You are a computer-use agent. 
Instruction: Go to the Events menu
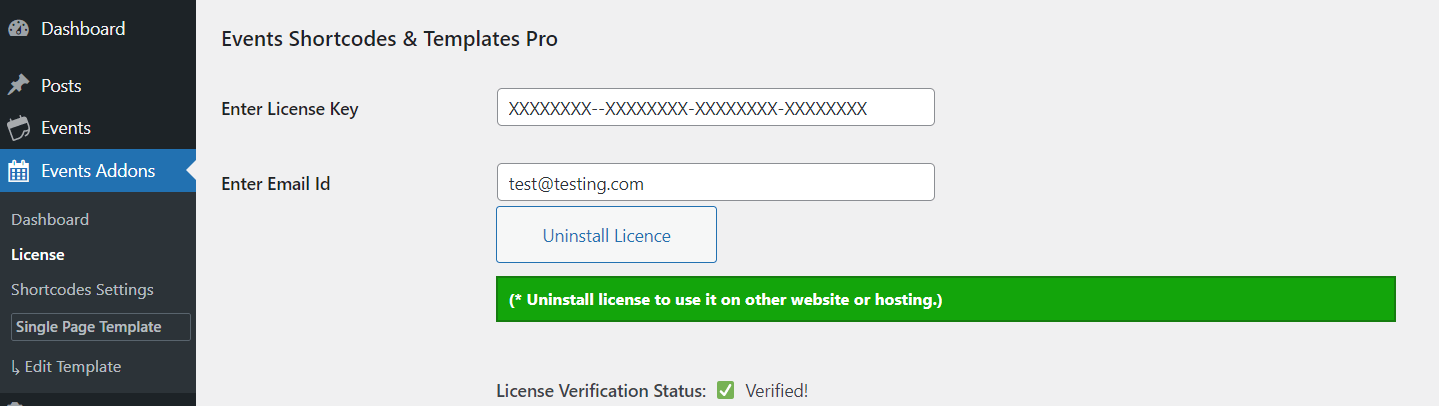tap(66, 128)
